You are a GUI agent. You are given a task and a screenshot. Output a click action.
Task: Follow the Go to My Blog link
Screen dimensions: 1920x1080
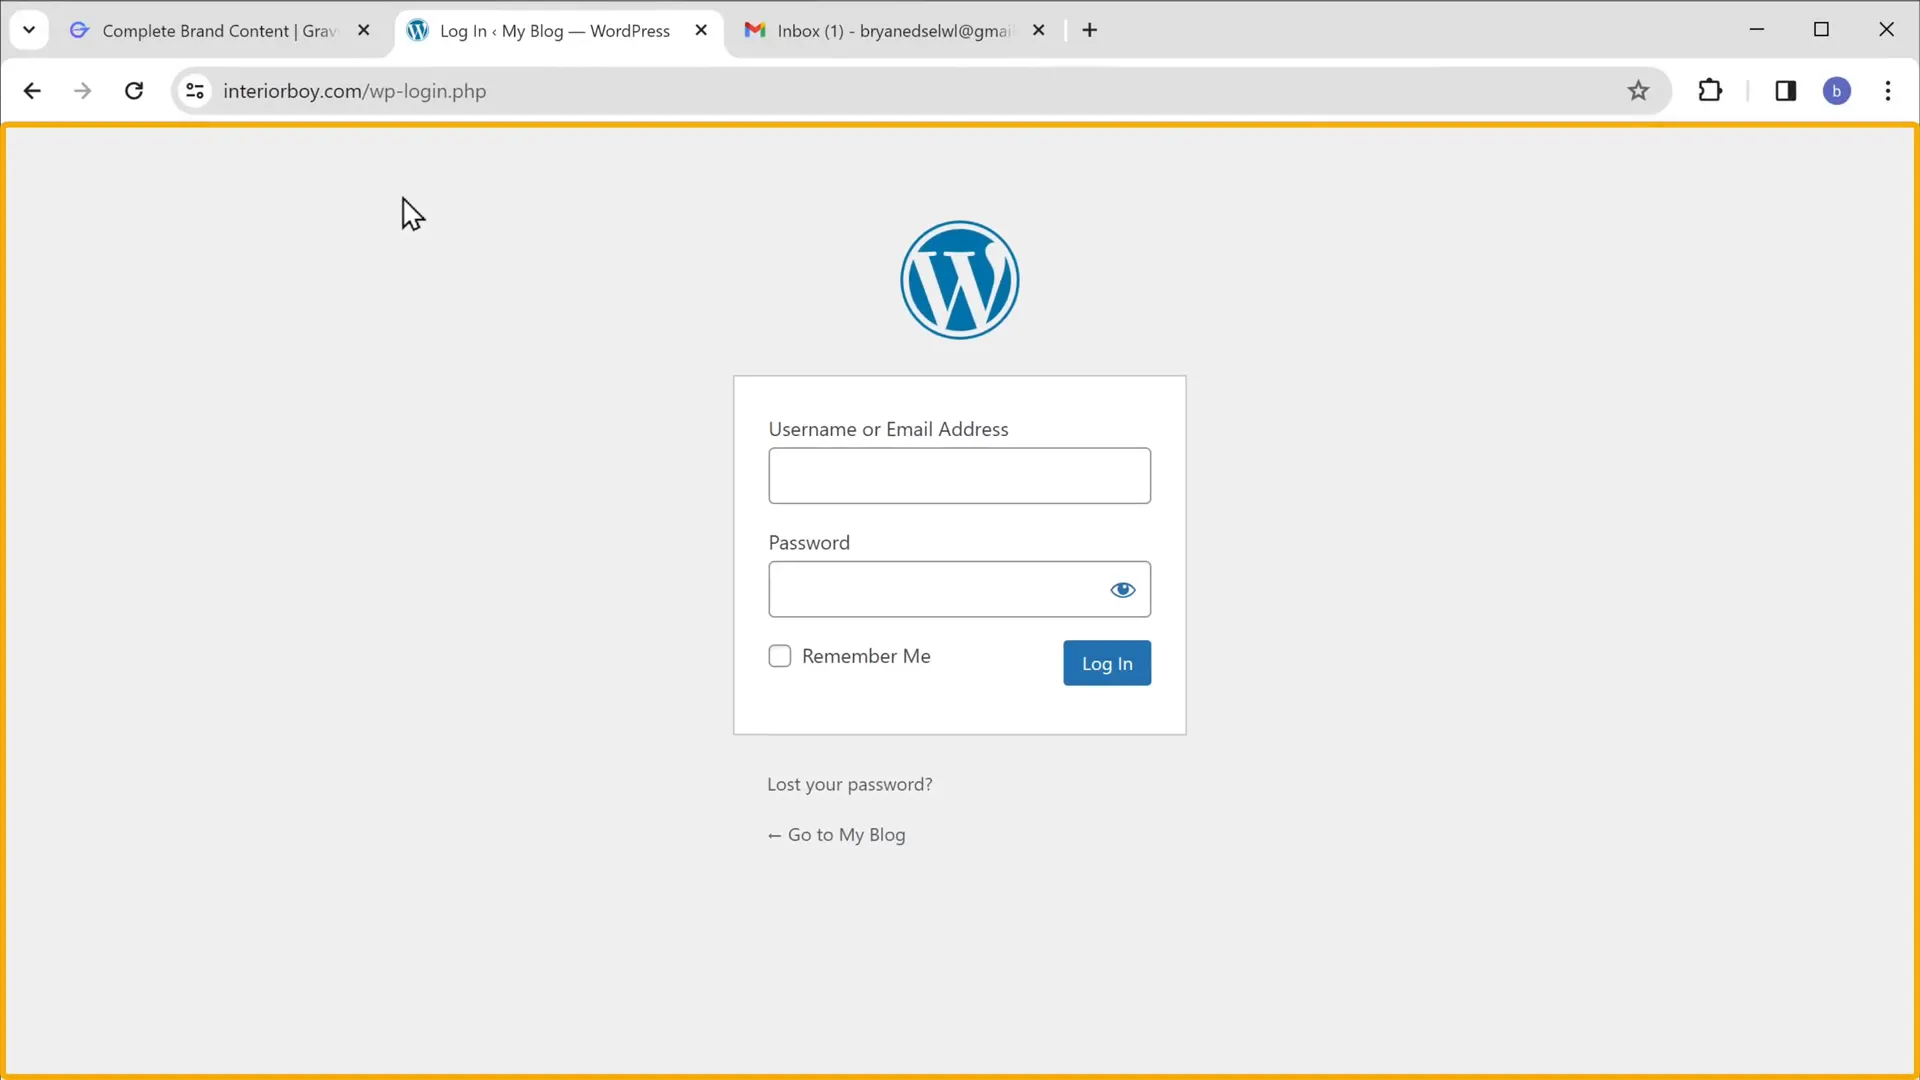point(836,835)
